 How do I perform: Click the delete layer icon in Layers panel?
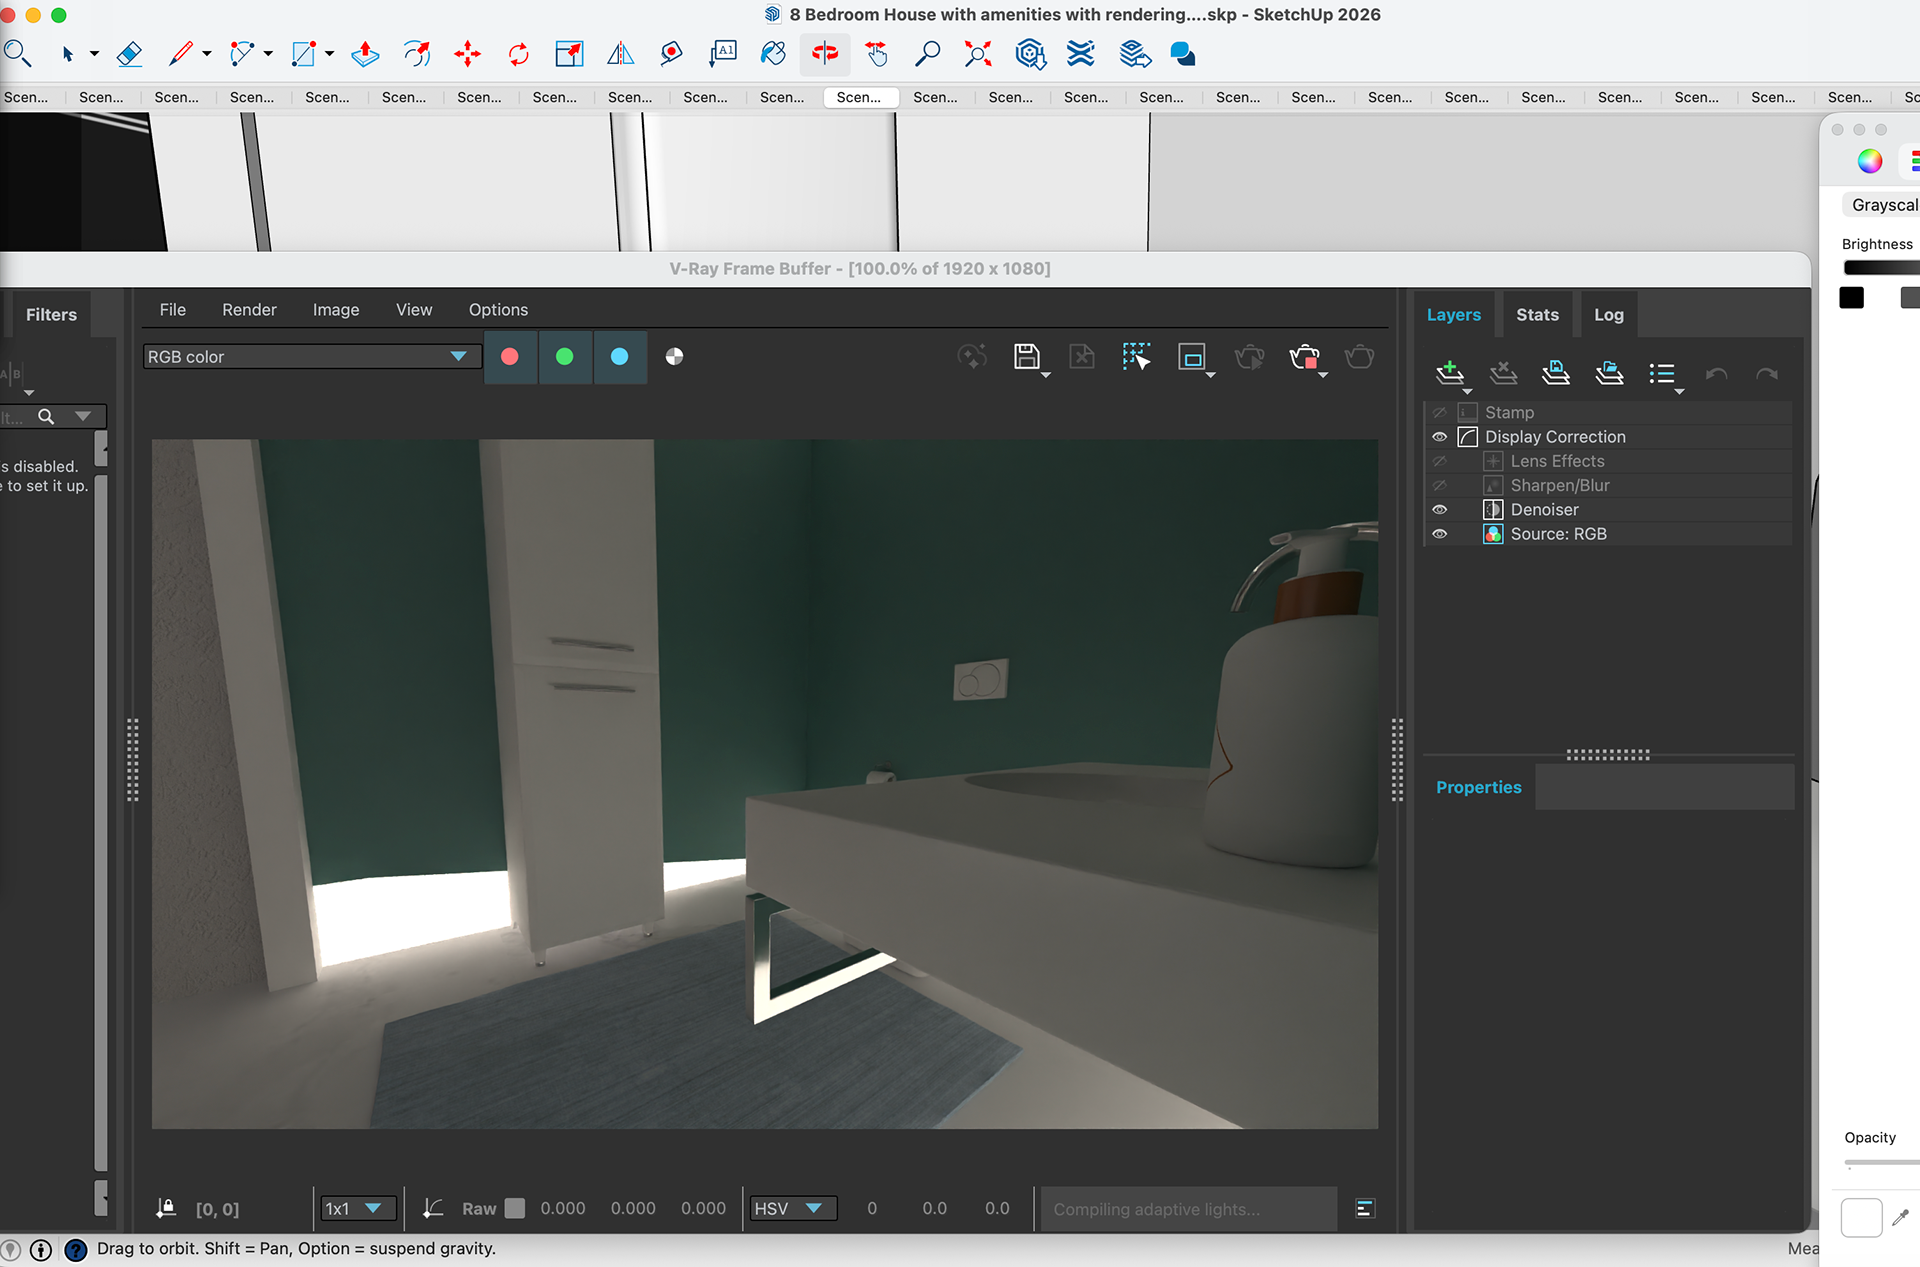[1503, 373]
